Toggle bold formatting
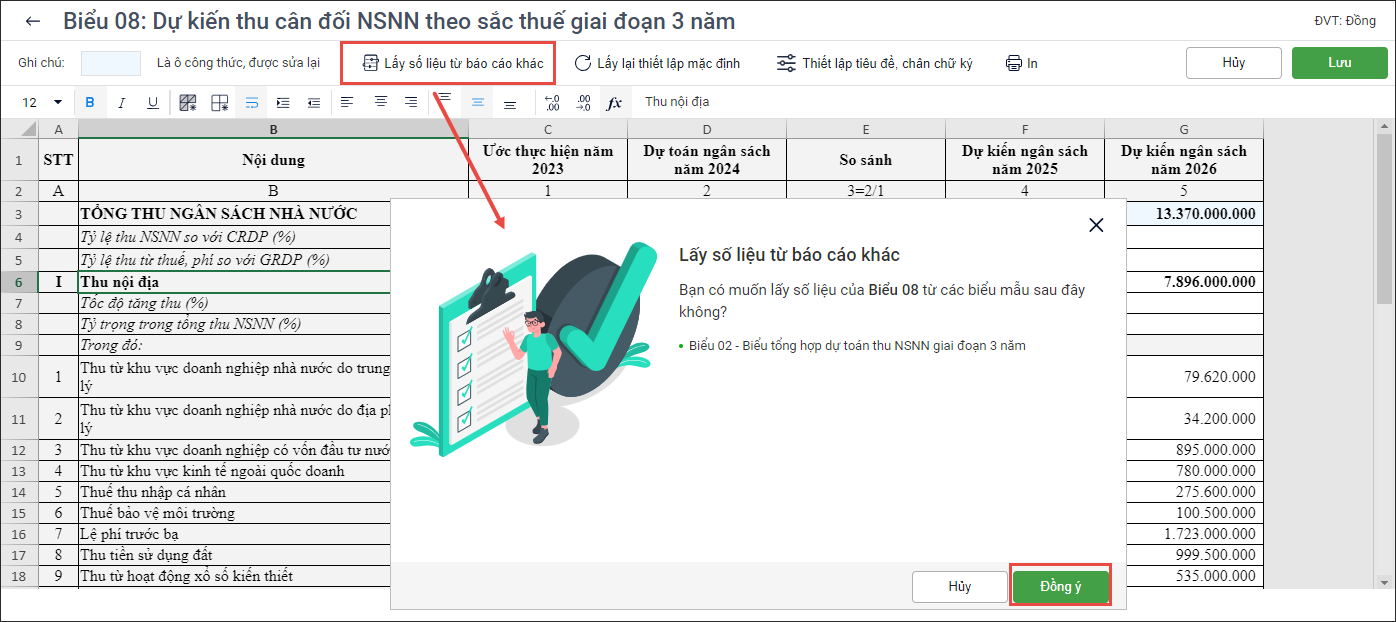 point(90,102)
